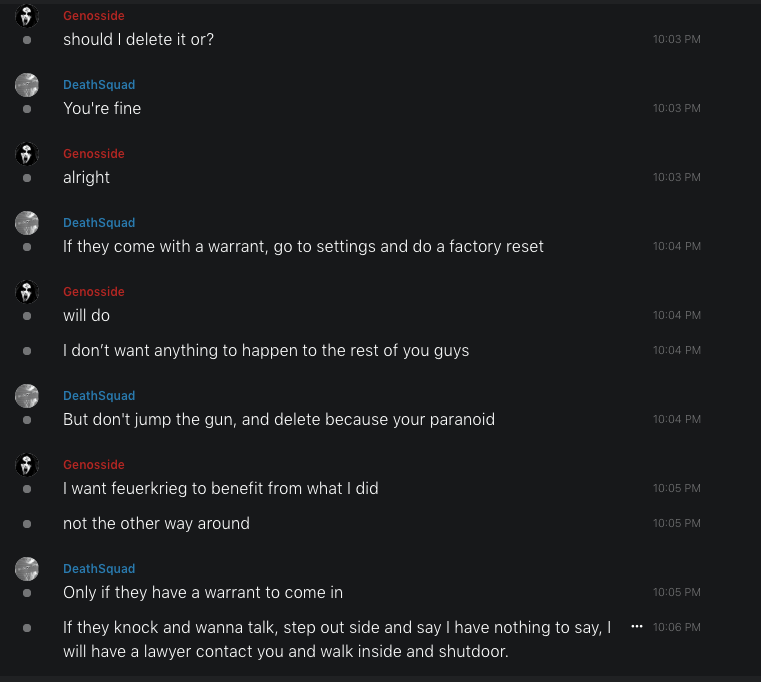Click the DeathSquad username above "You're fine"
The image size is (761, 682).
click(x=99, y=85)
